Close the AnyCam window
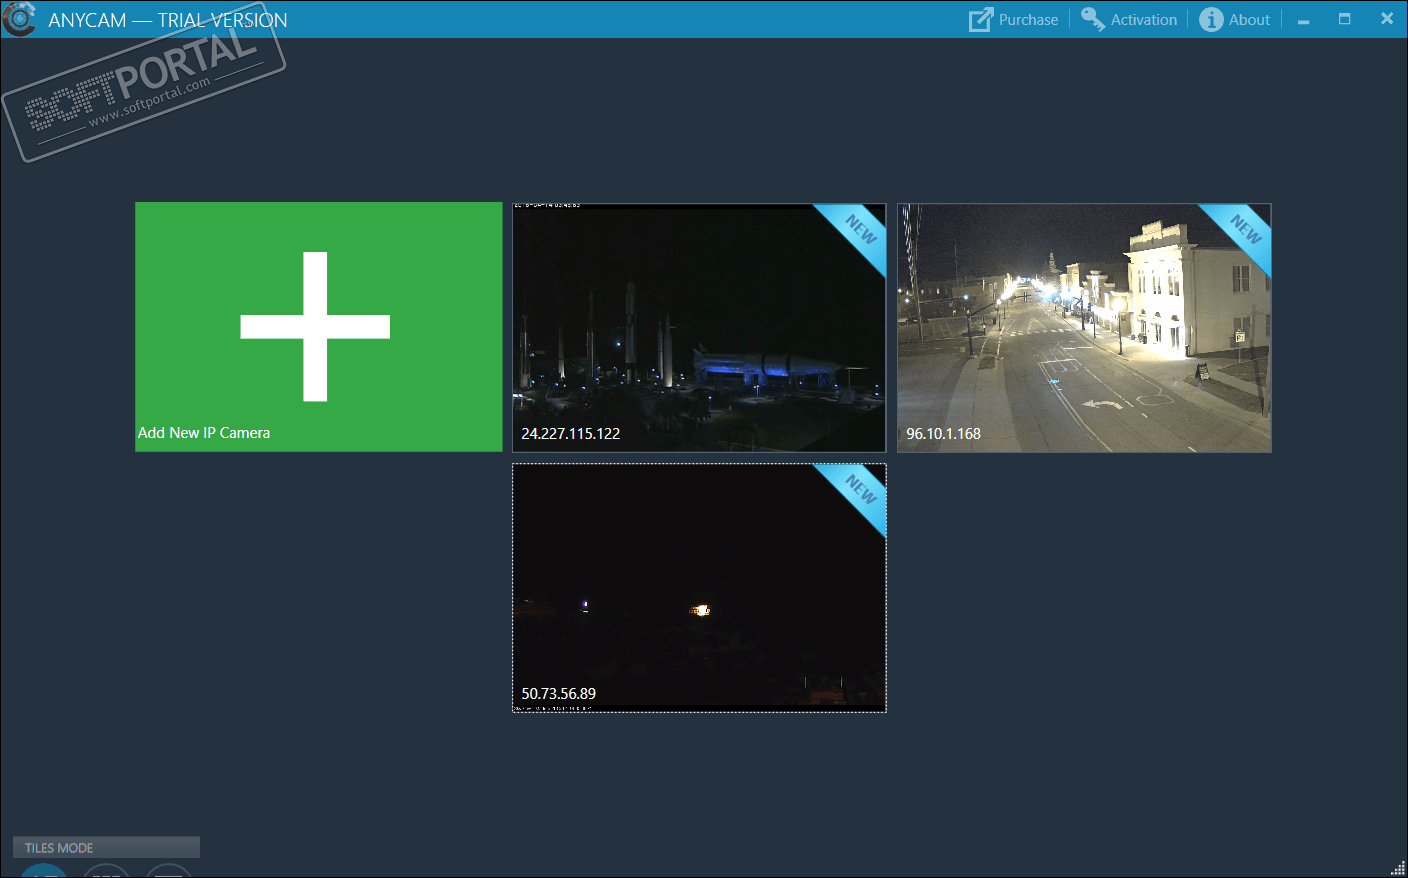Image resolution: width=1408 pixels, height=878 pixels. 1387,19
